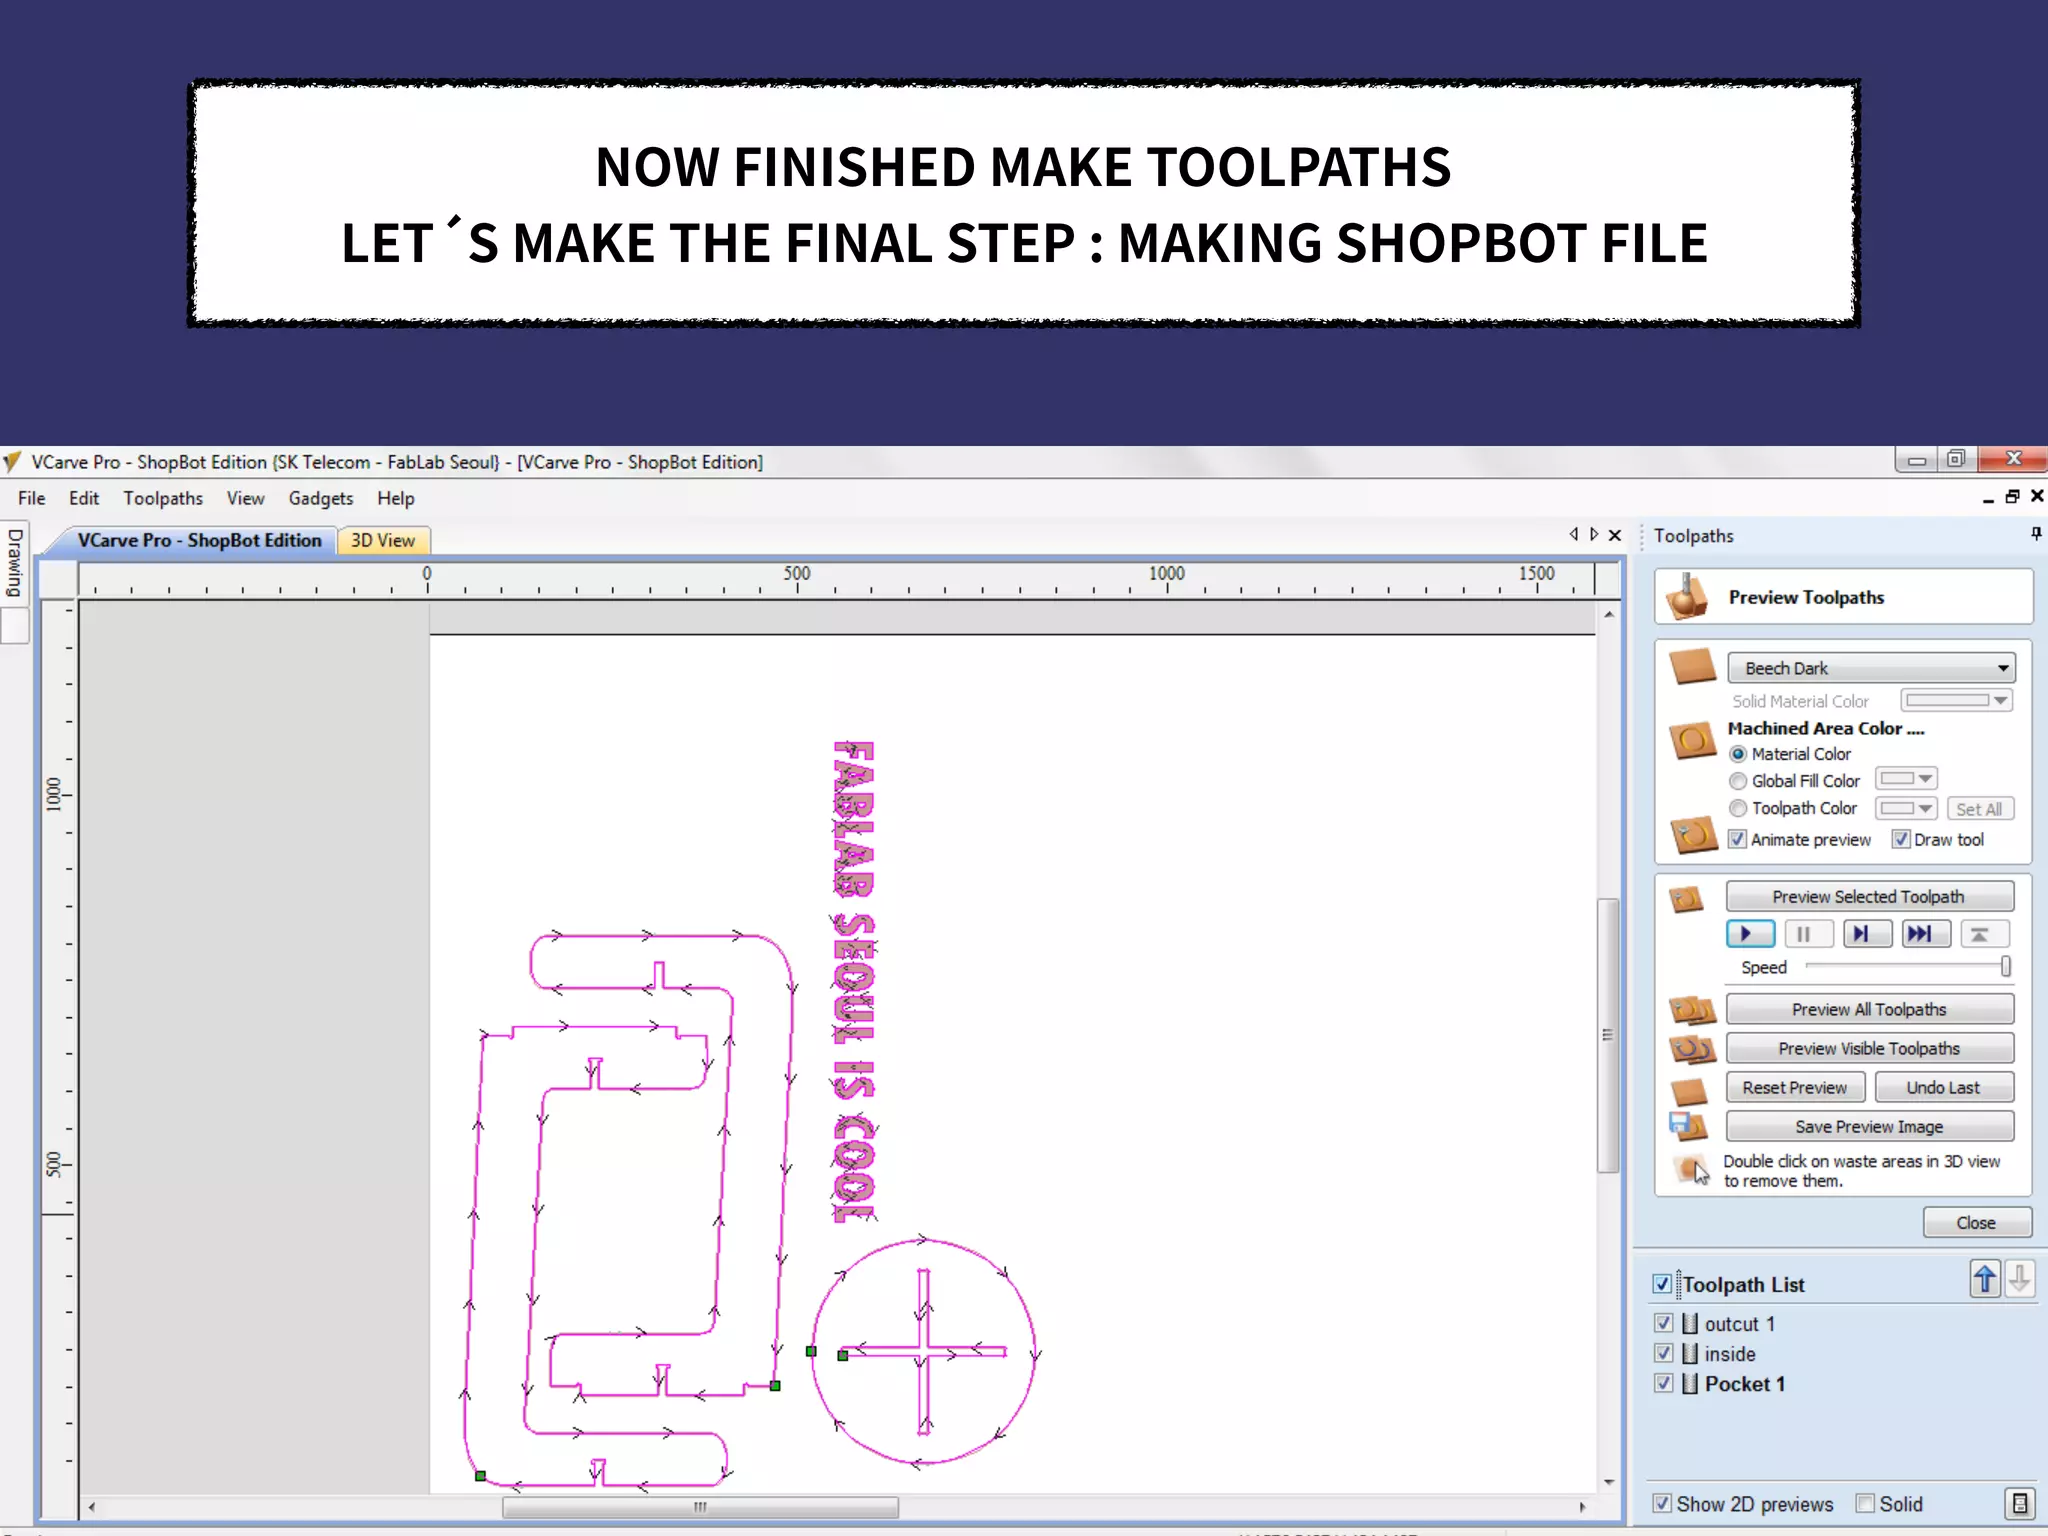Switch to the 3D View tab
Viewport: 2048px width, 1536px height.
pyautogui.click(x=383, y=540)
